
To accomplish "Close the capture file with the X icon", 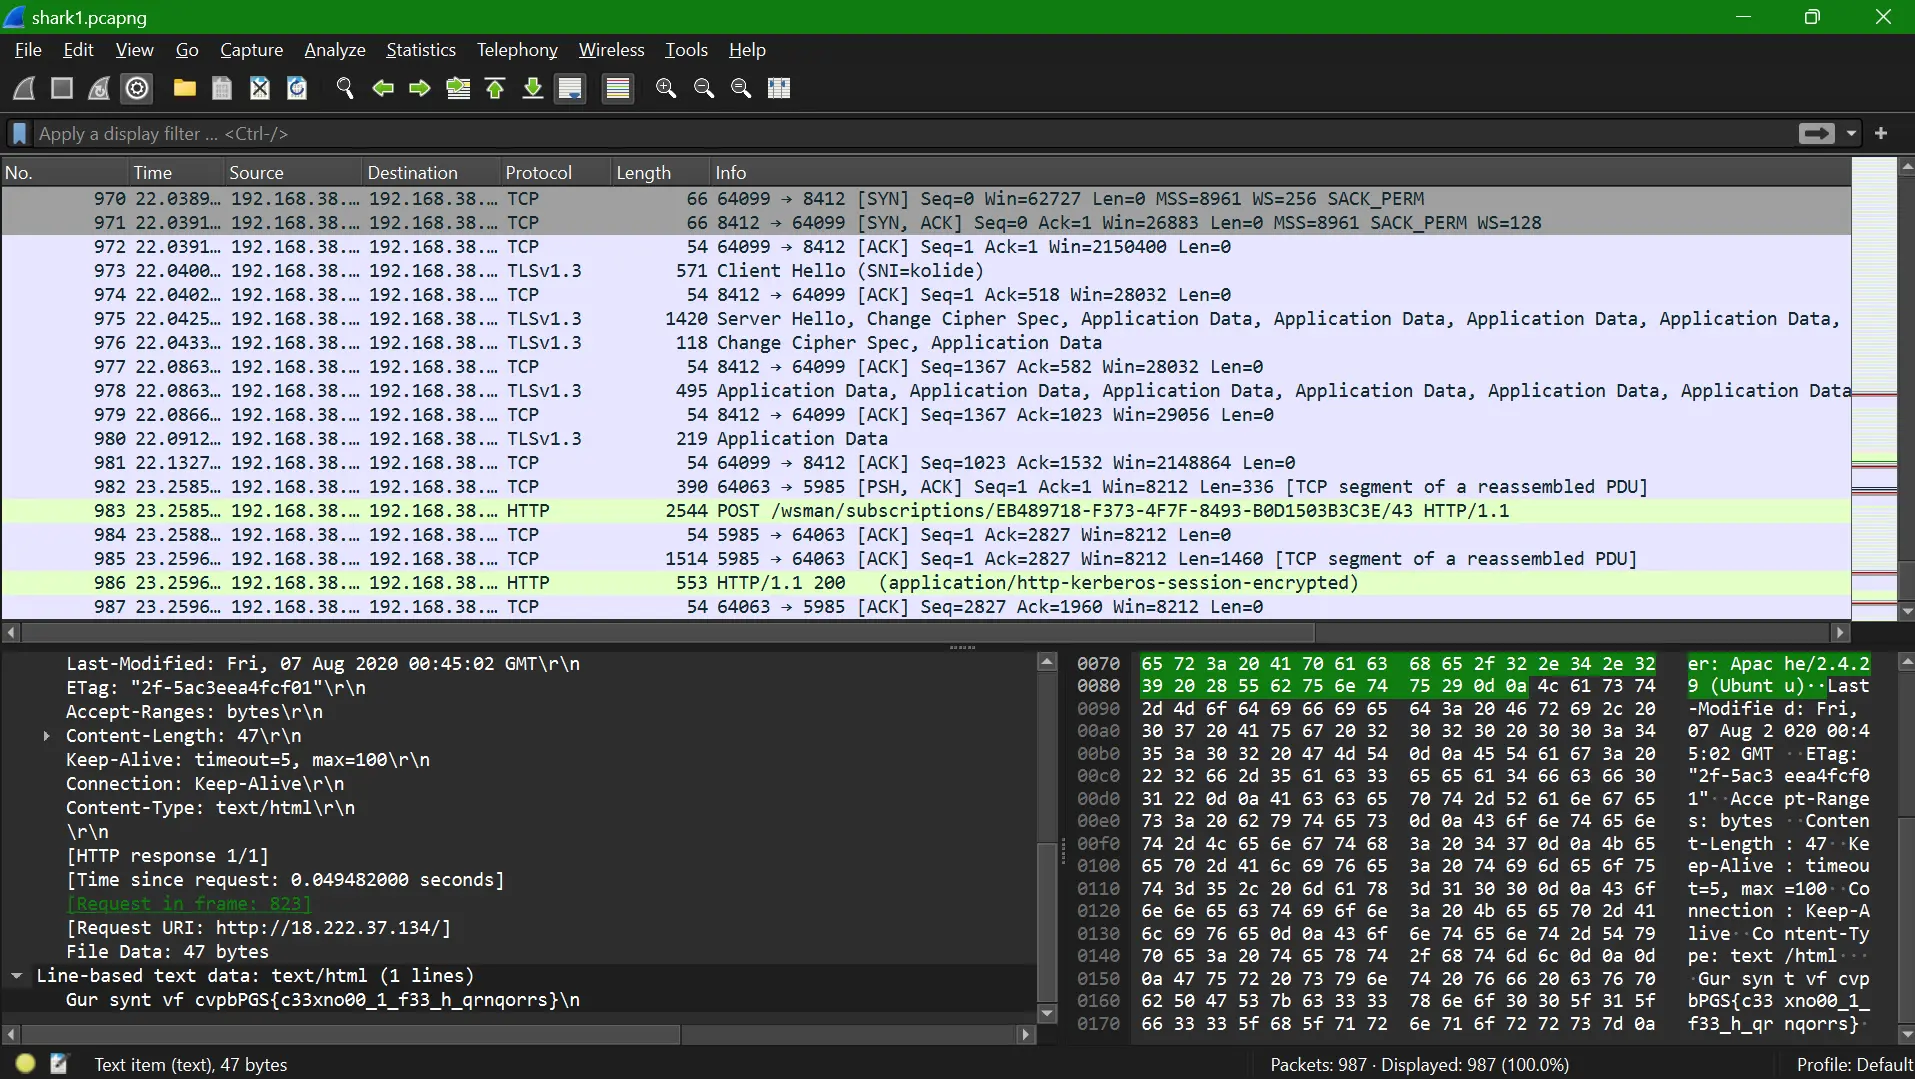I will point(260,88).
